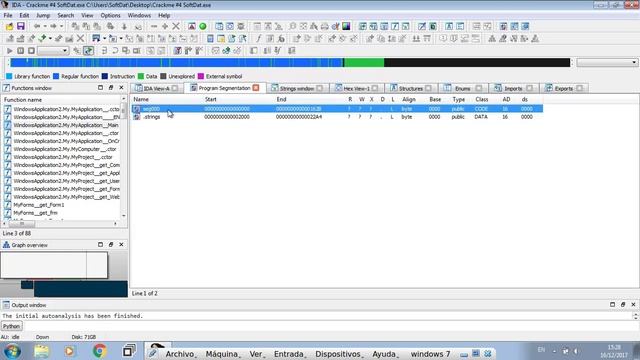The image size is (640, 360).
Task: Click the forward navigation arrow
Action: click(53, 27)
